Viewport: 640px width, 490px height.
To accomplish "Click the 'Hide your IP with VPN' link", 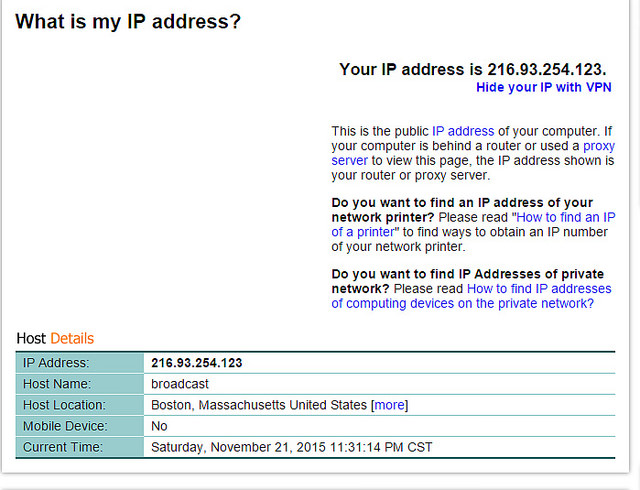I will [544, 88].
